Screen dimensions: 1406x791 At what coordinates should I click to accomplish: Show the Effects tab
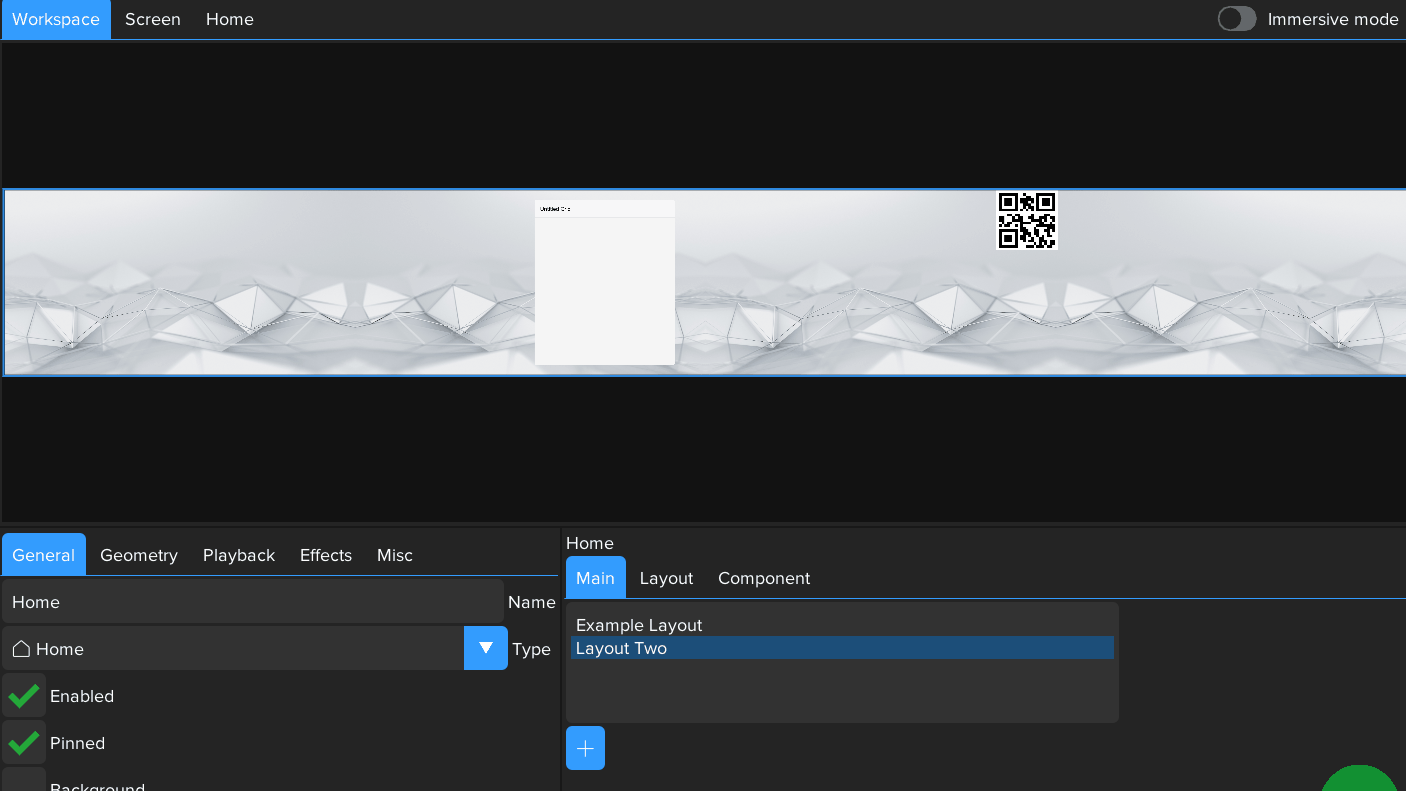coord(326,555)
